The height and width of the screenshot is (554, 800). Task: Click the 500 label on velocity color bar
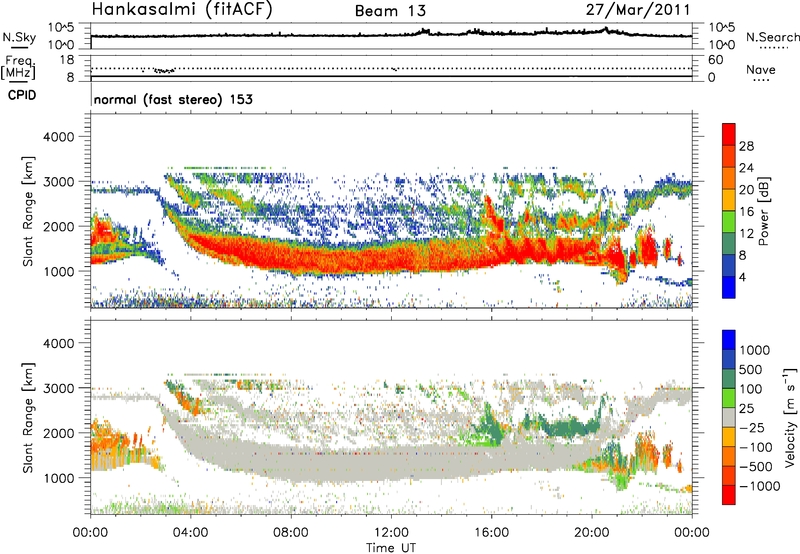click(751, 370)
